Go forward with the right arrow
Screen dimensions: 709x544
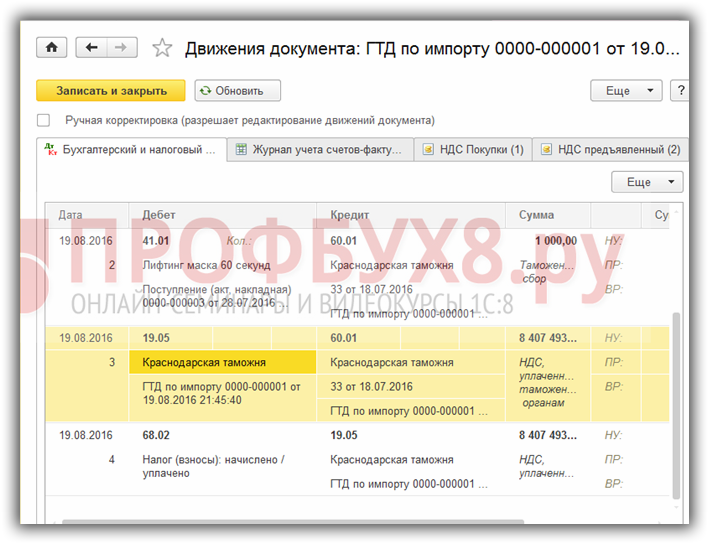[x=121, y=48]
